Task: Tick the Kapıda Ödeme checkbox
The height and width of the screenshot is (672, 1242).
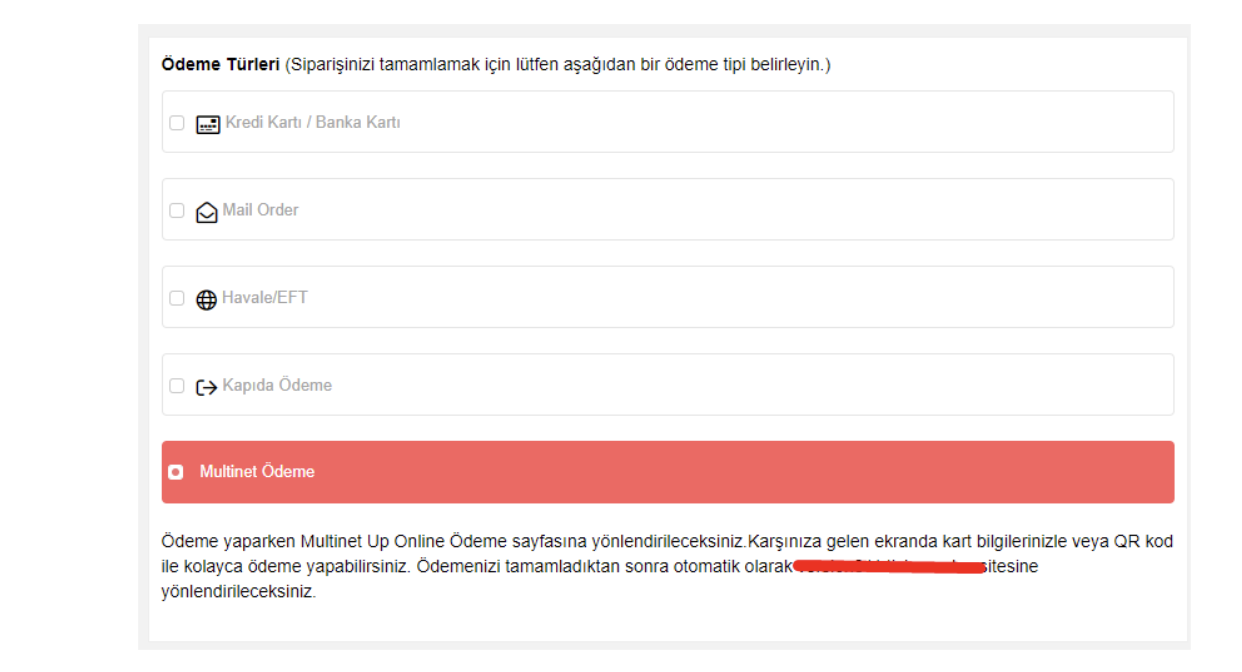Action: tap(177, 386)
